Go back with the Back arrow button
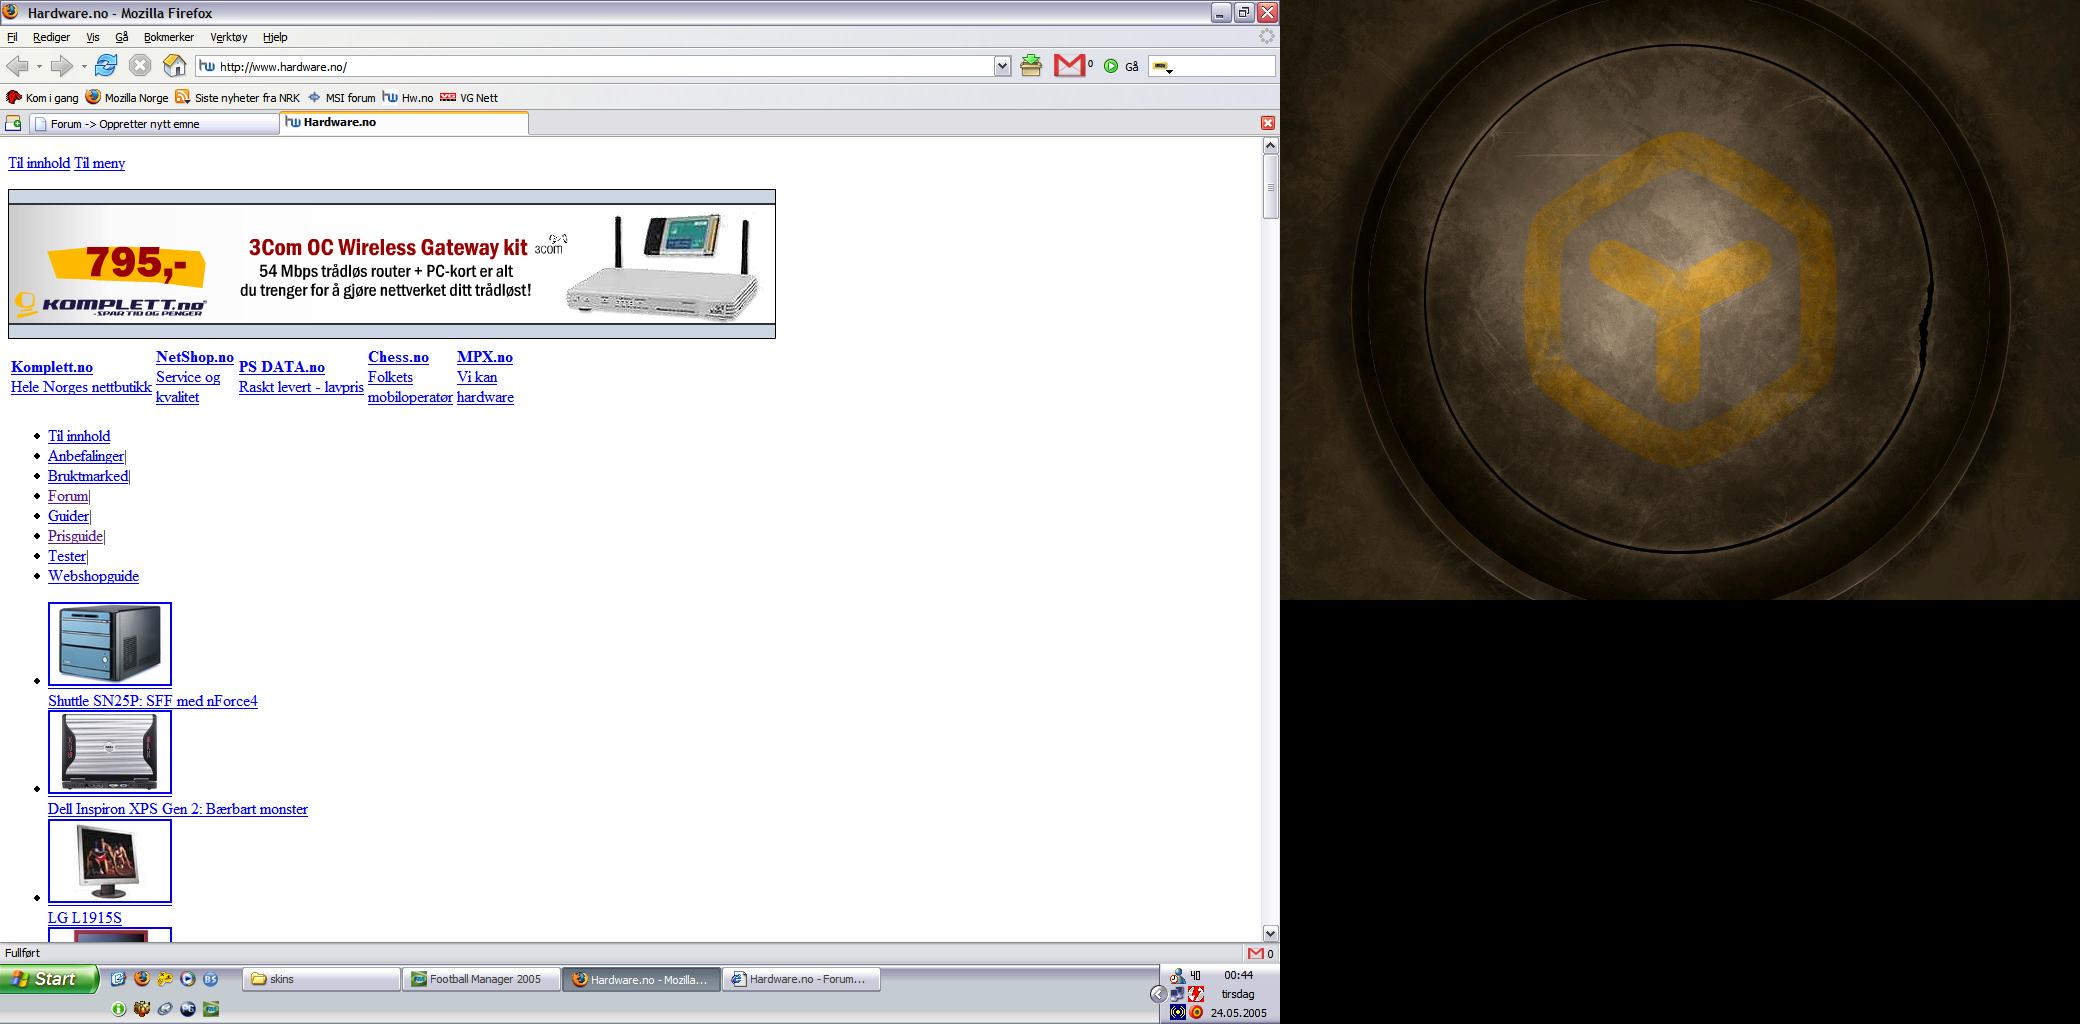The image size is (2080, 1024). (x=17, y=66)
